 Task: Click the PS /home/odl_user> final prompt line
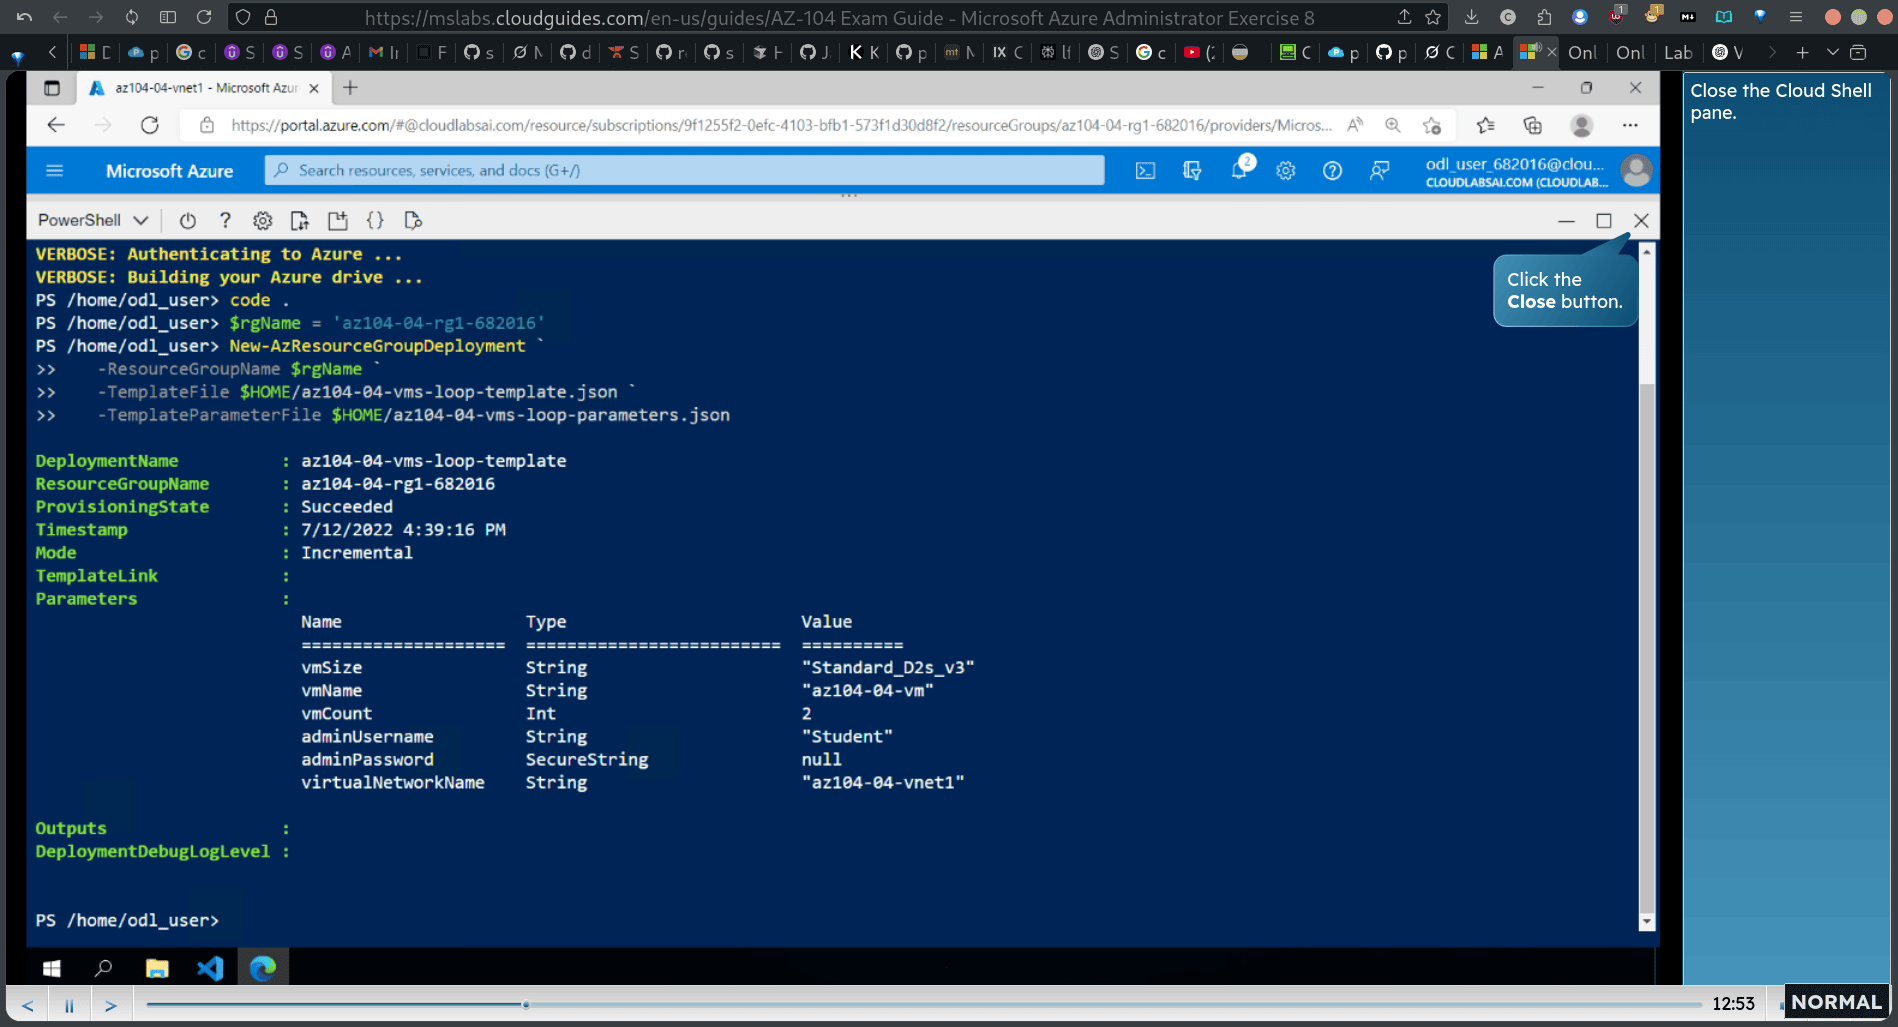pos(127,921)
